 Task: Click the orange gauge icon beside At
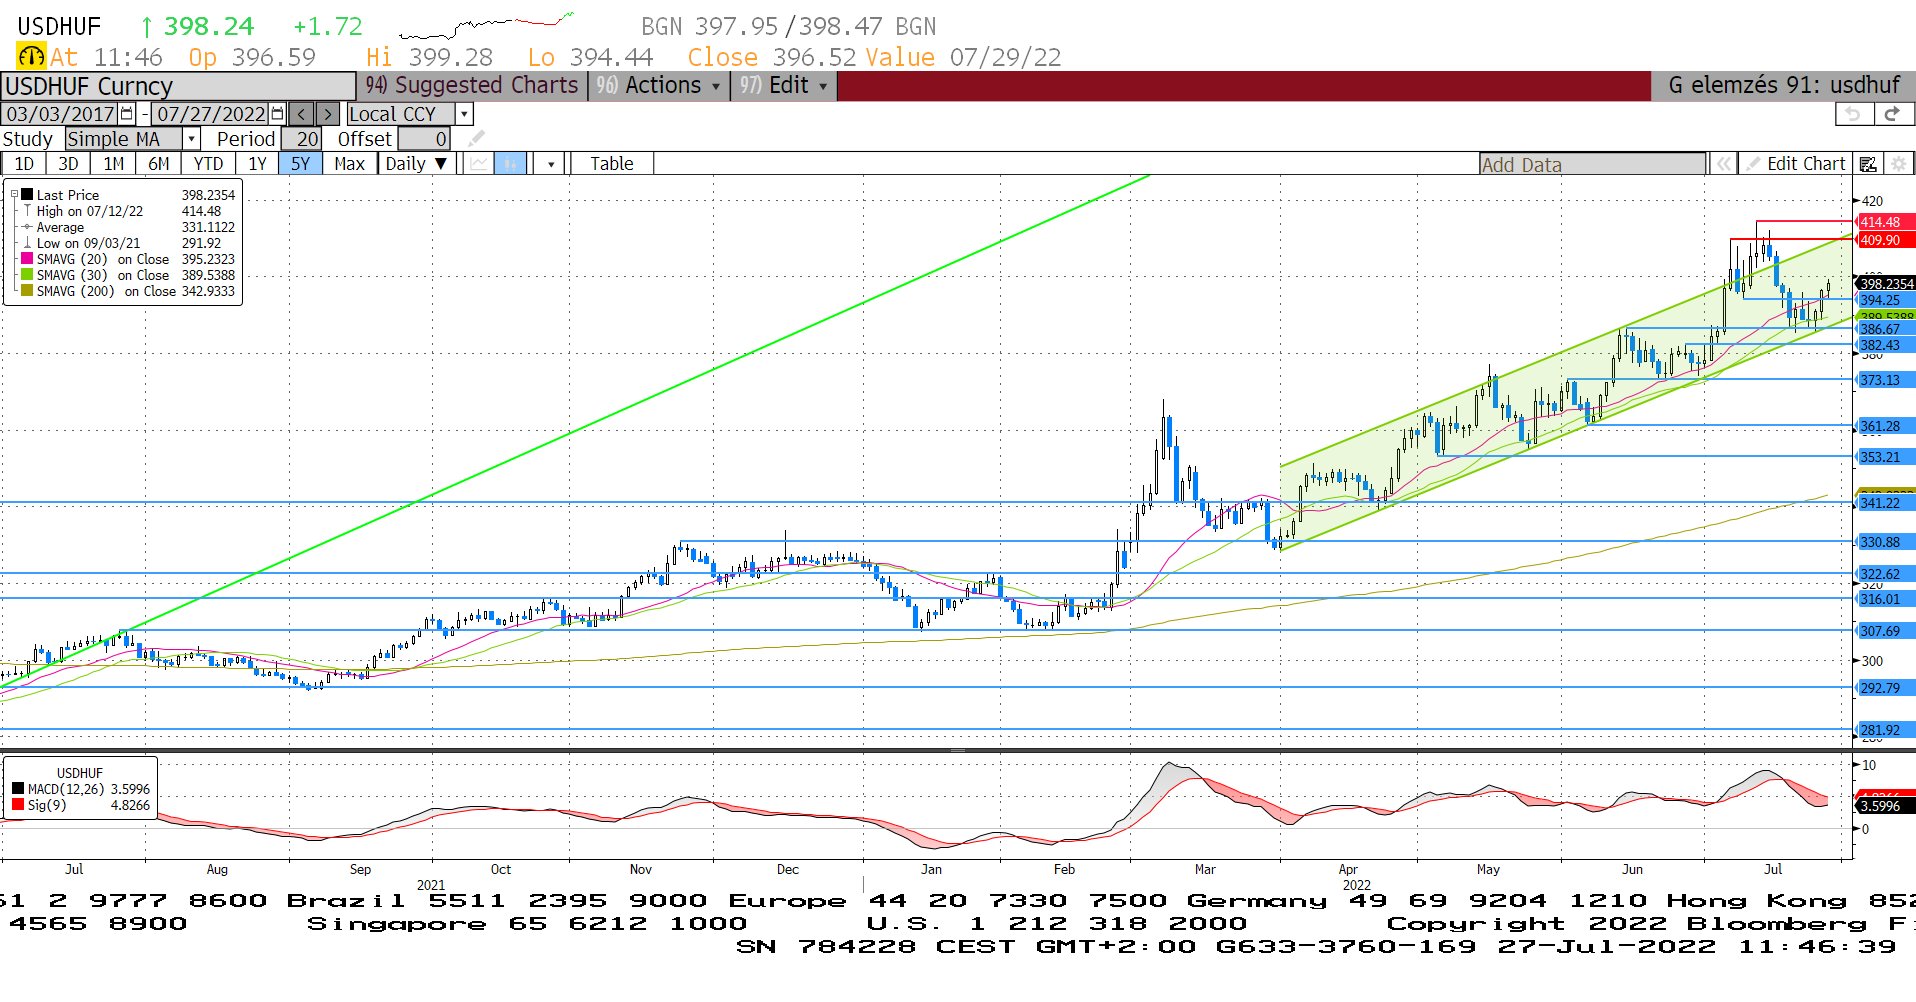coord(31,57)
